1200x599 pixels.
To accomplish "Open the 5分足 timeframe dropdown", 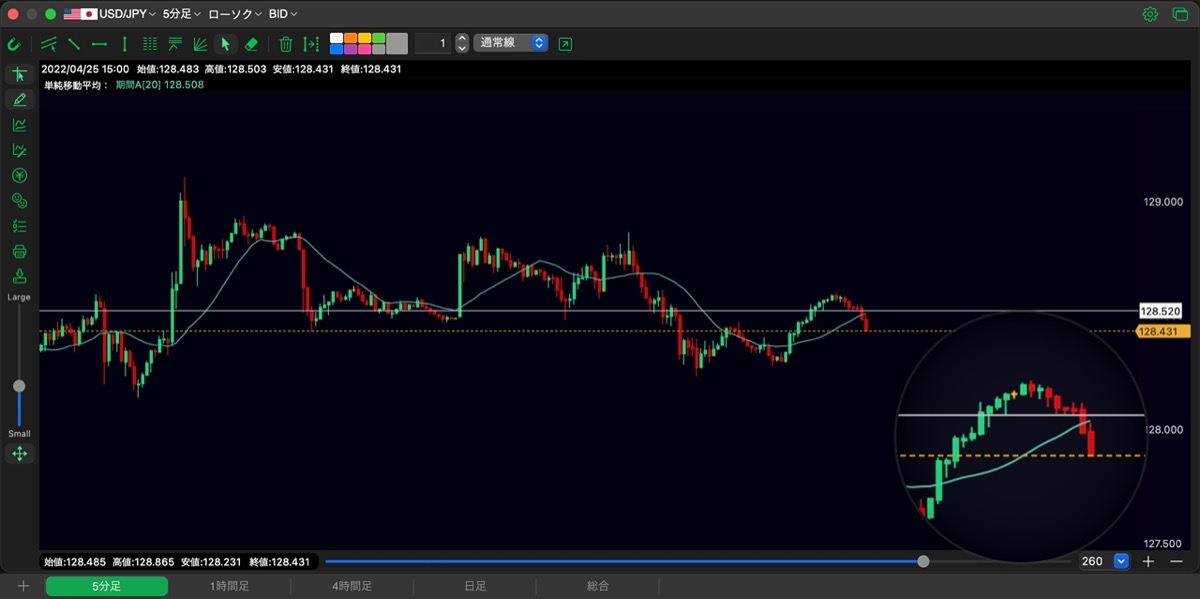I will coord(181,14).
